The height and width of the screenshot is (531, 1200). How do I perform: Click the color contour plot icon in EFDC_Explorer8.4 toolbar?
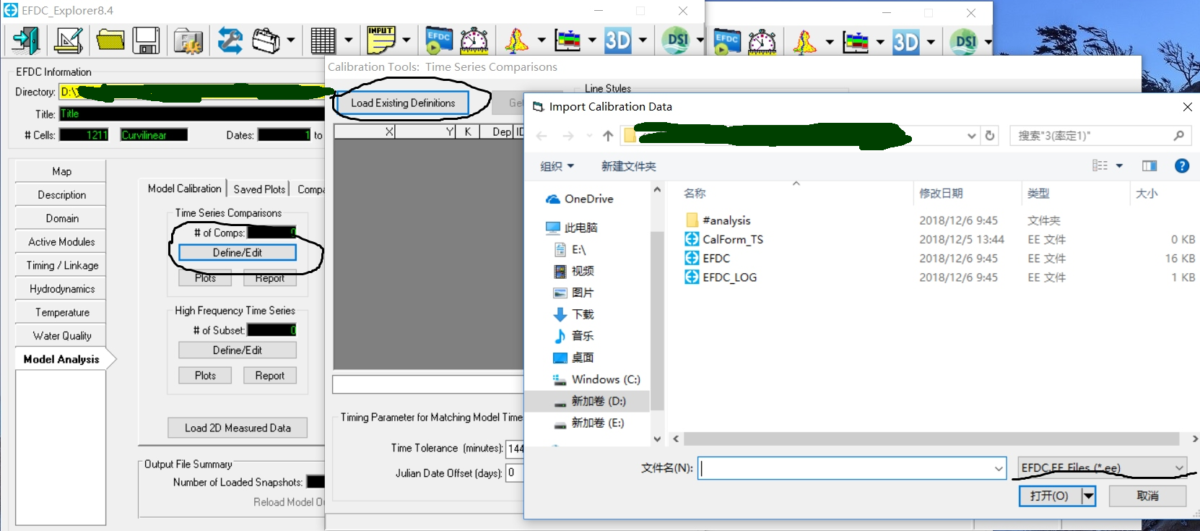pyautogui.click(x=568, y=40)
